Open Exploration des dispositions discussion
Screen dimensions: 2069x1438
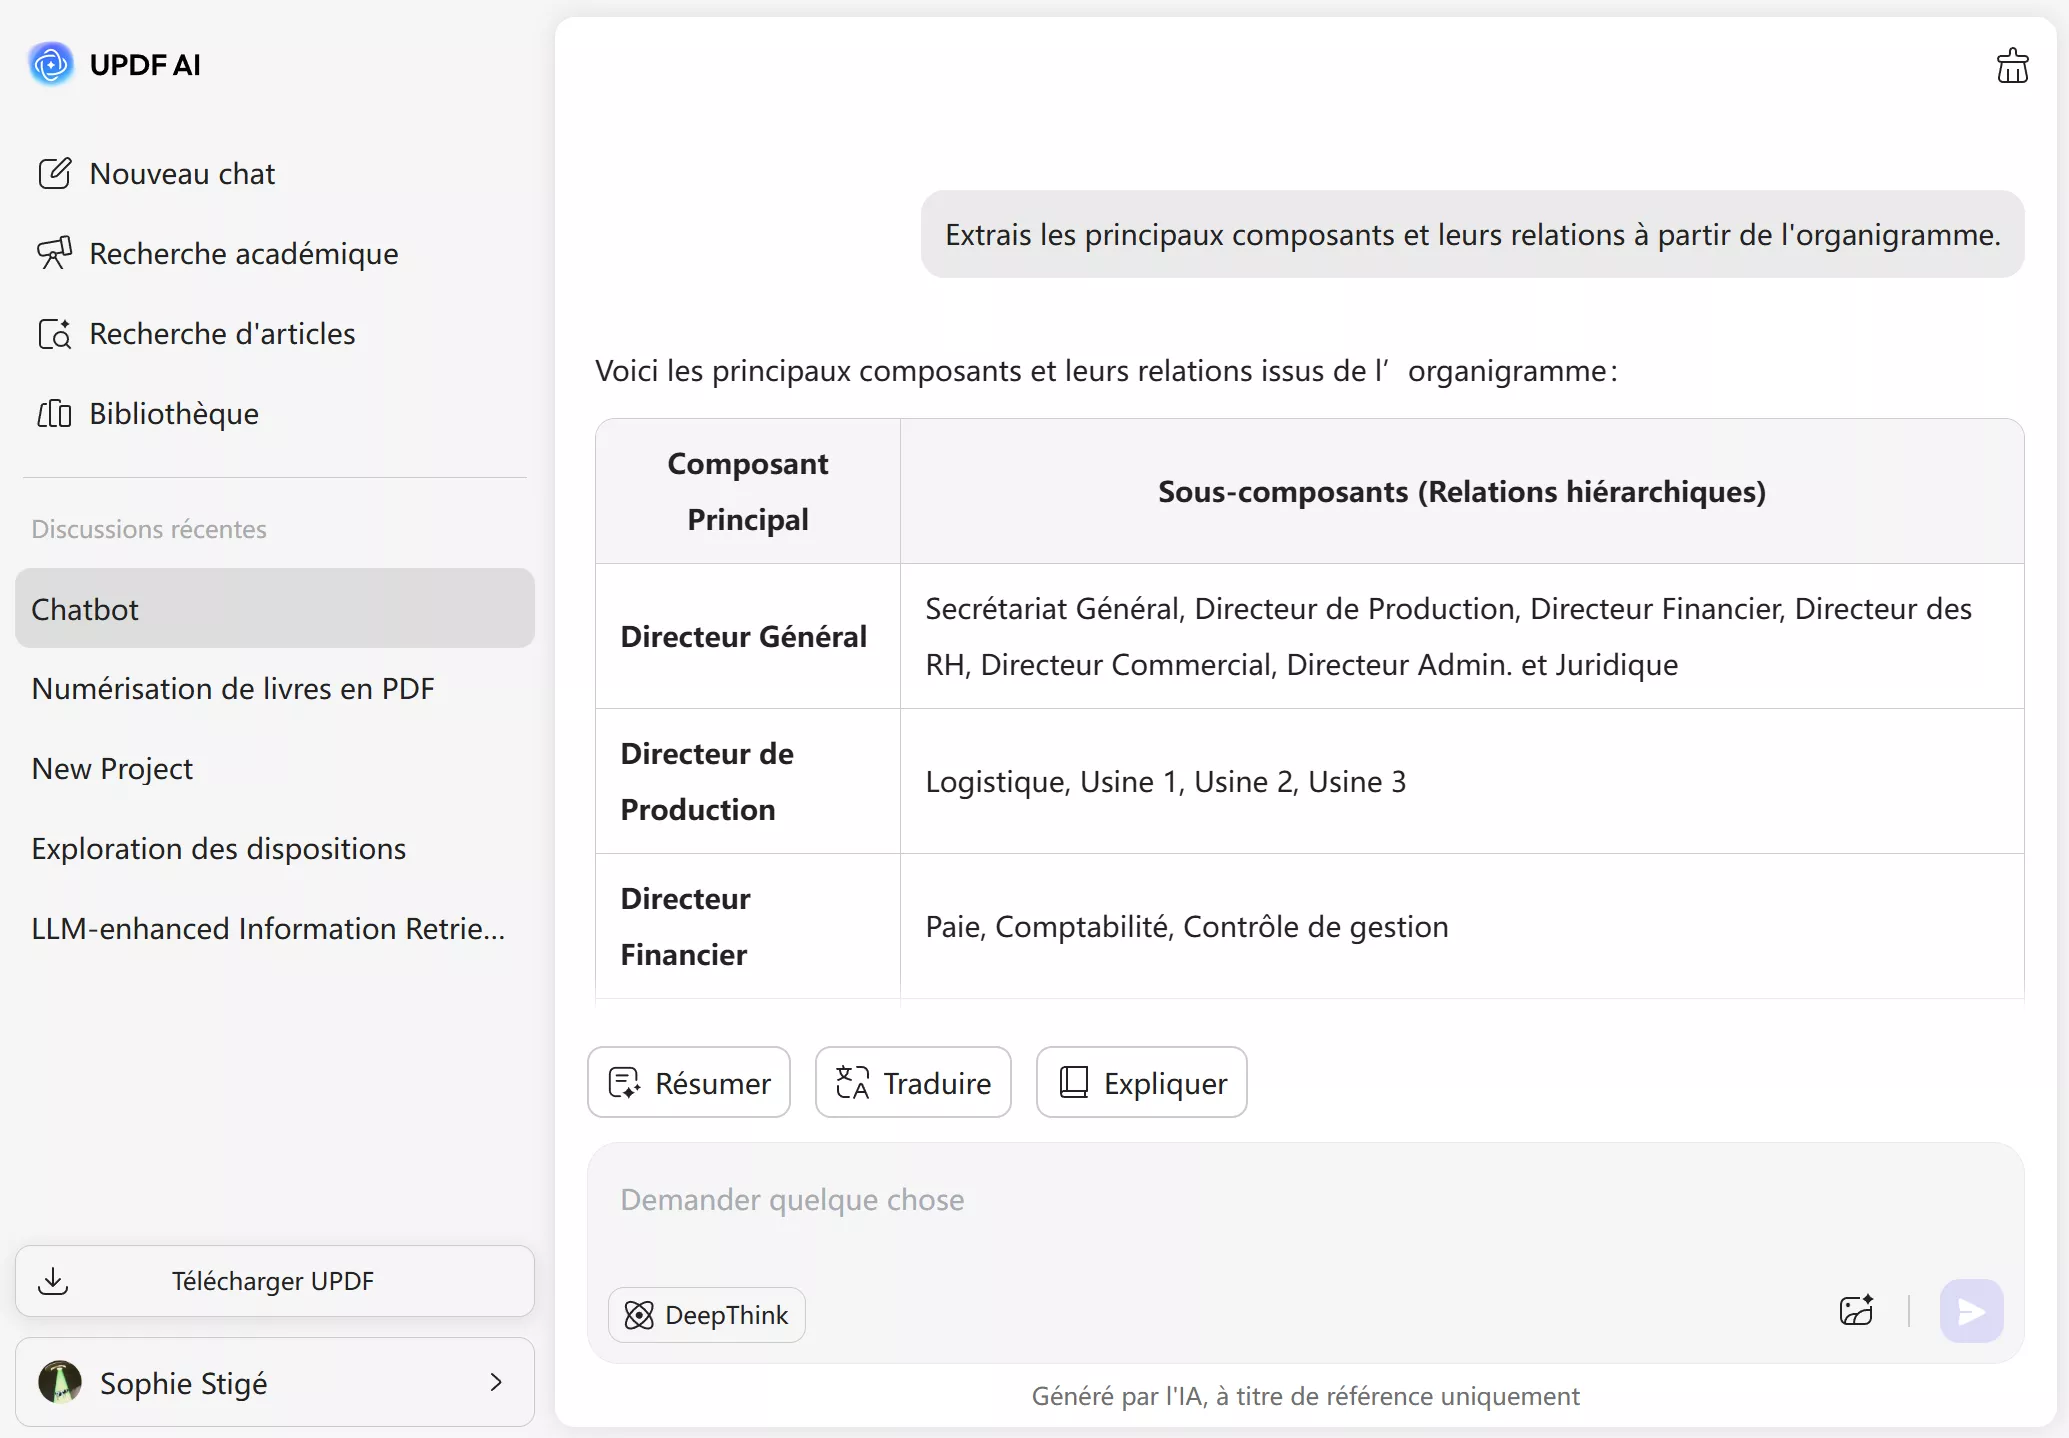(x=219, y=848)
